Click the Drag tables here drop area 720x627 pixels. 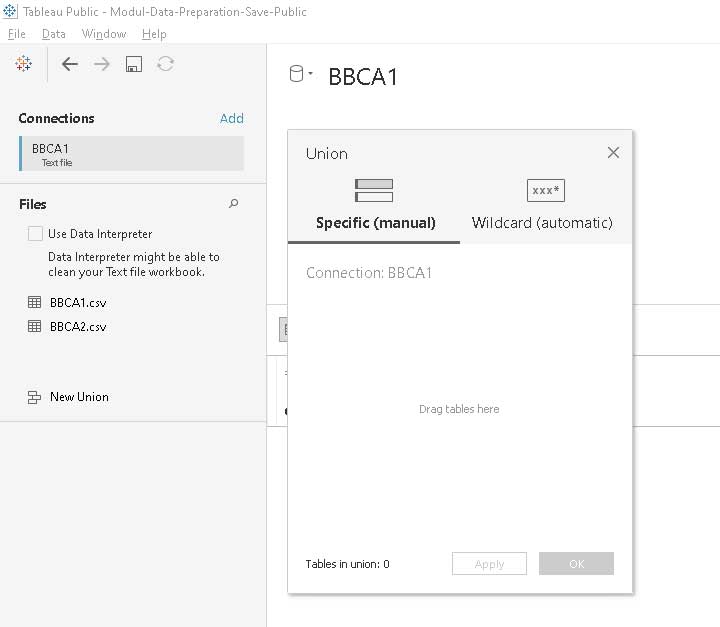pos(459,409)
